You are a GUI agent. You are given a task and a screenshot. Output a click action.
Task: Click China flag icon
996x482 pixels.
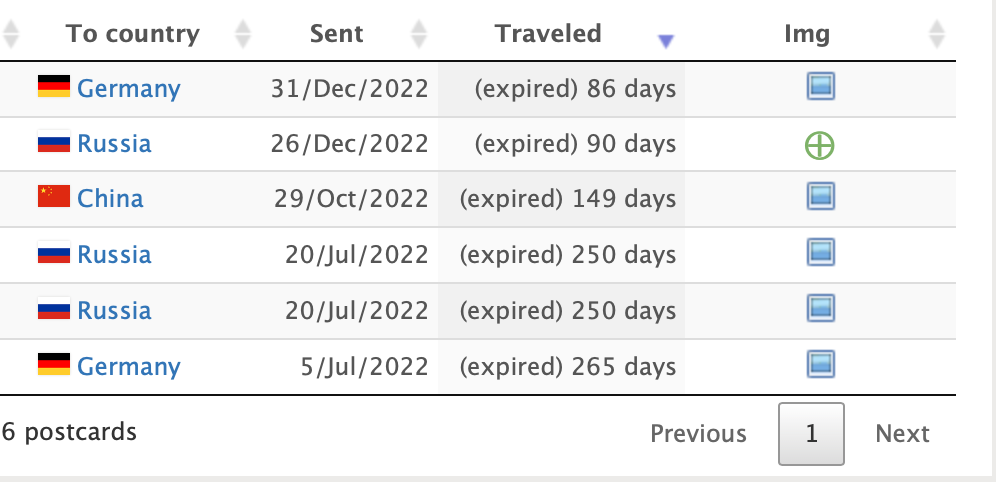pyautogui.click(x=54, y=197)
